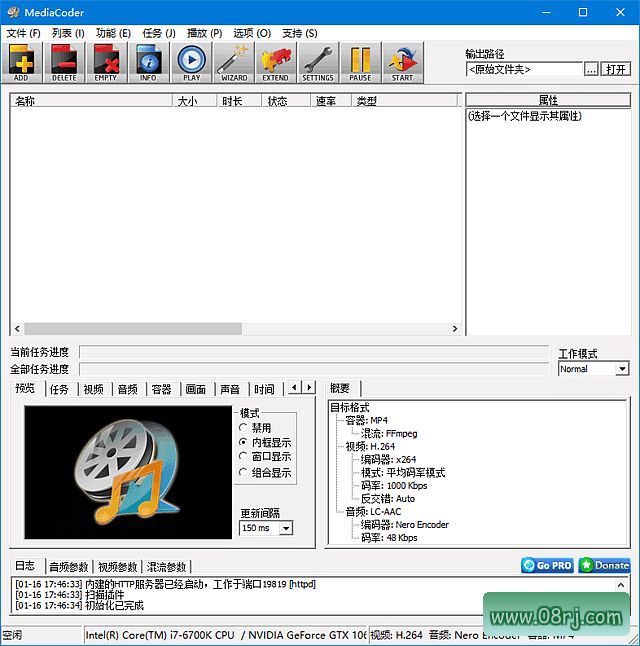Open the 支持 (S) menu
This screenshot has height=646, width=640.
300,33
